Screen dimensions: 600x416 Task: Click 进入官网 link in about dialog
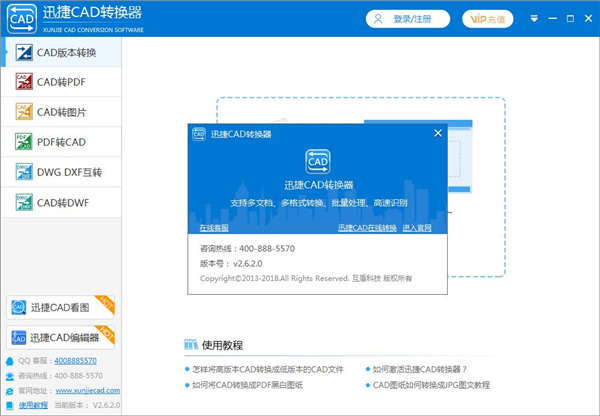tap(417, 228)
